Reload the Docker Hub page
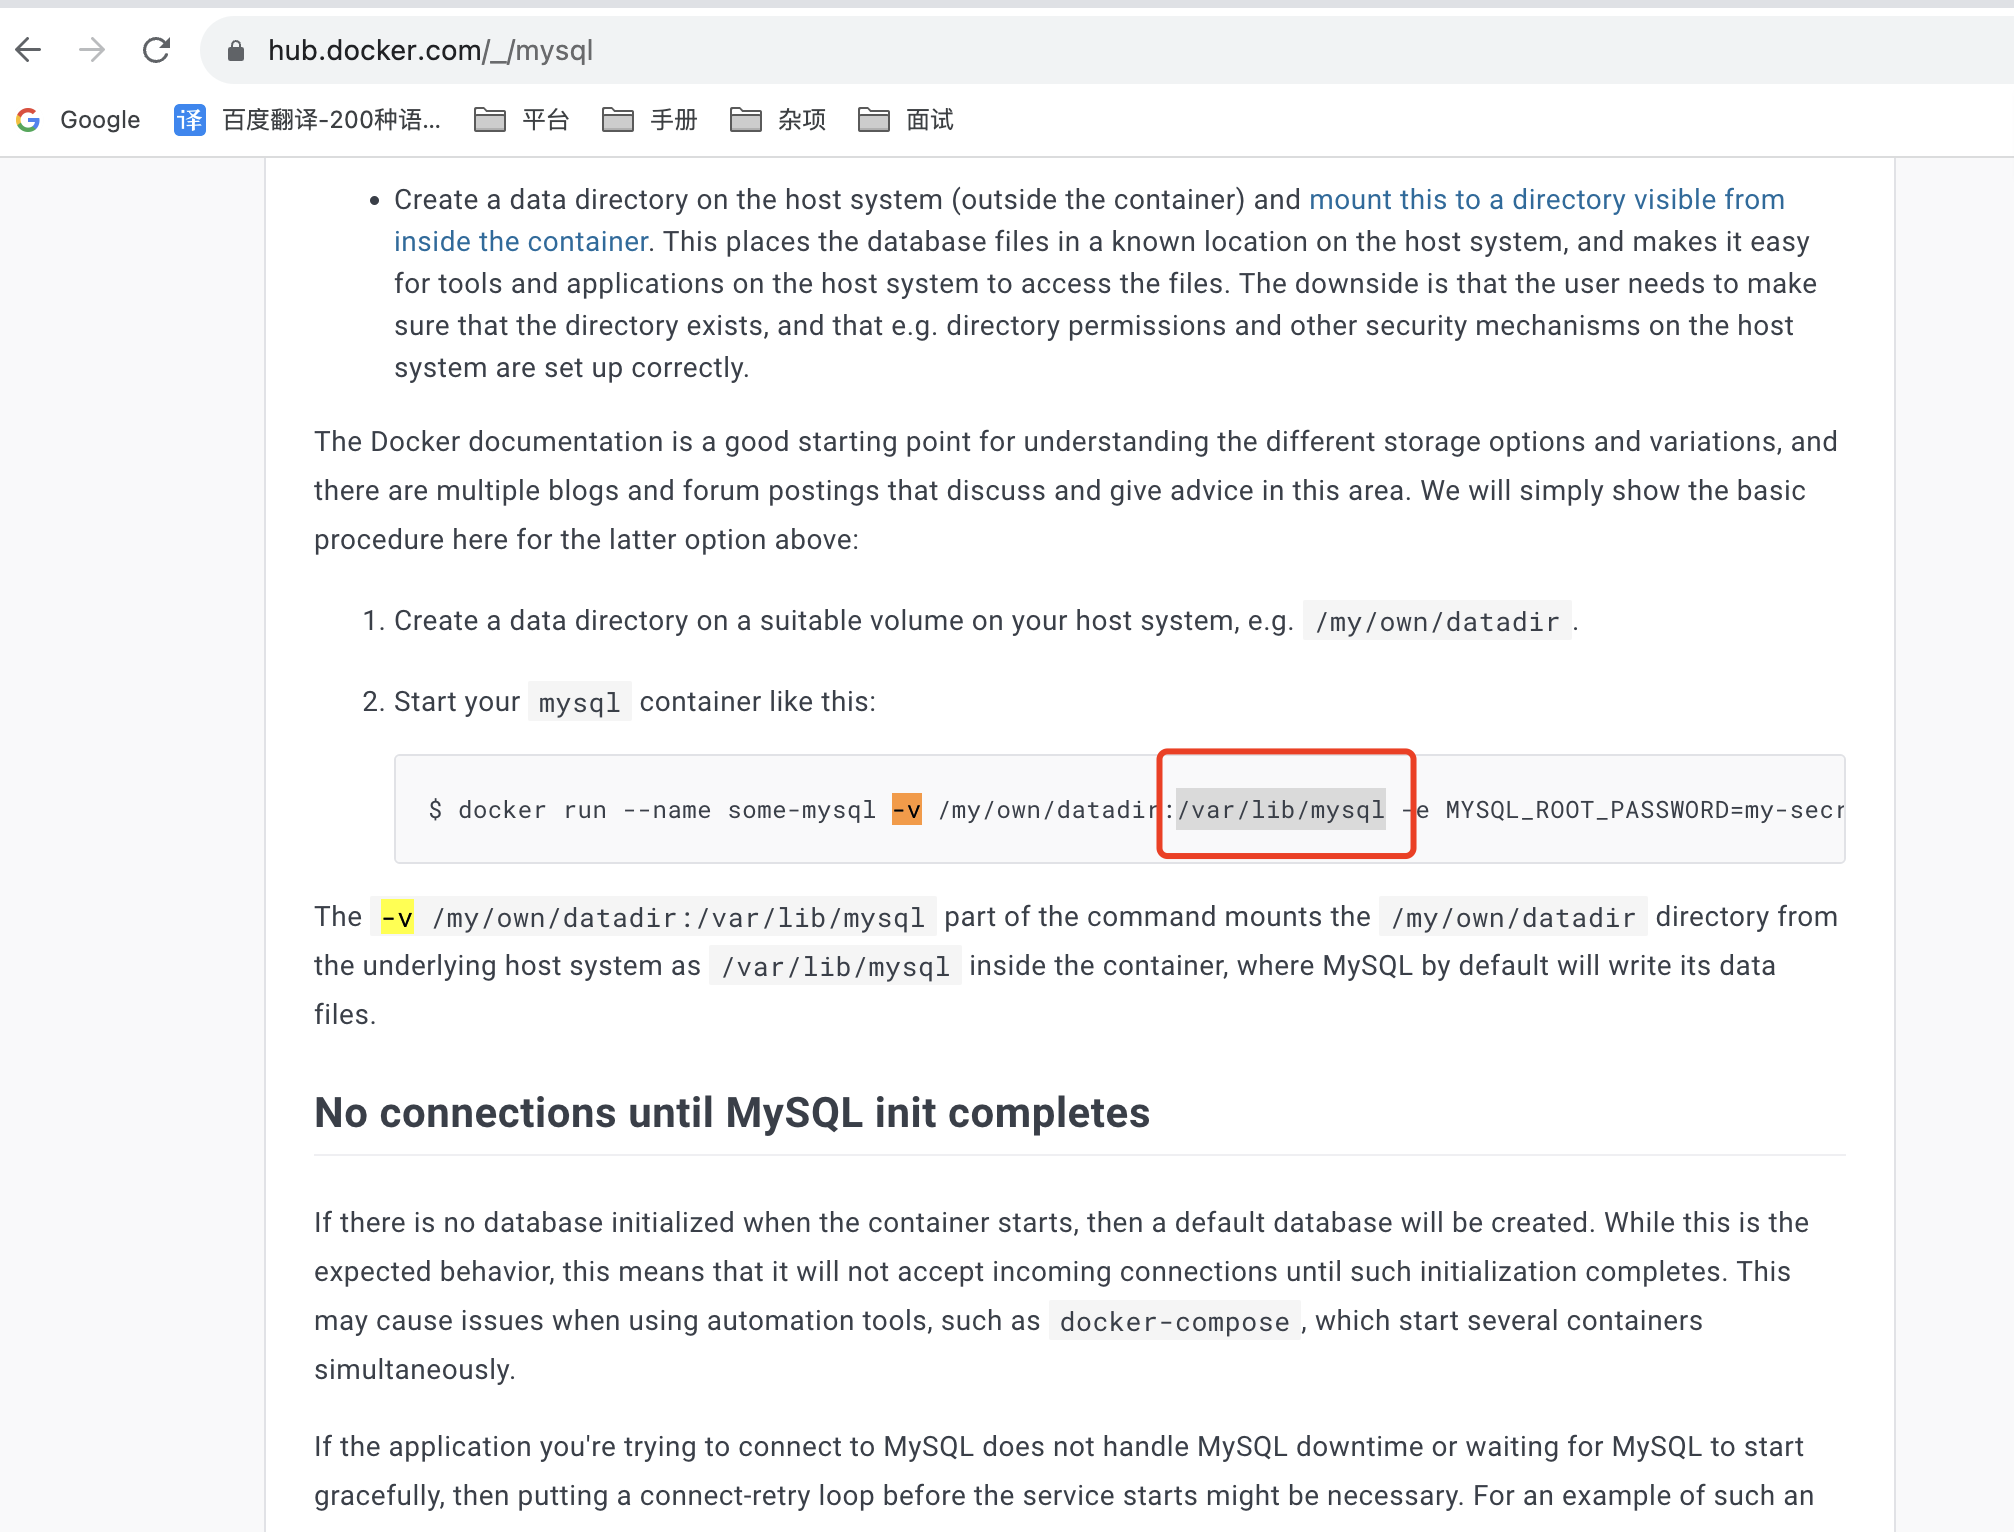 tap(156, 50)
